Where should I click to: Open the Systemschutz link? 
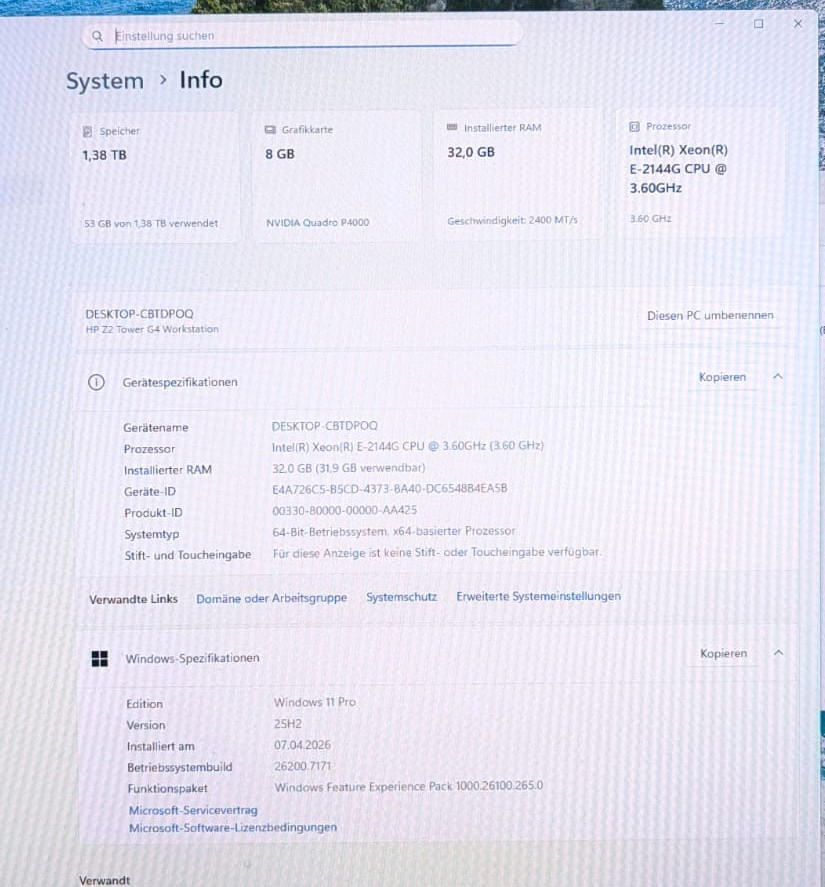pos(401,597)
